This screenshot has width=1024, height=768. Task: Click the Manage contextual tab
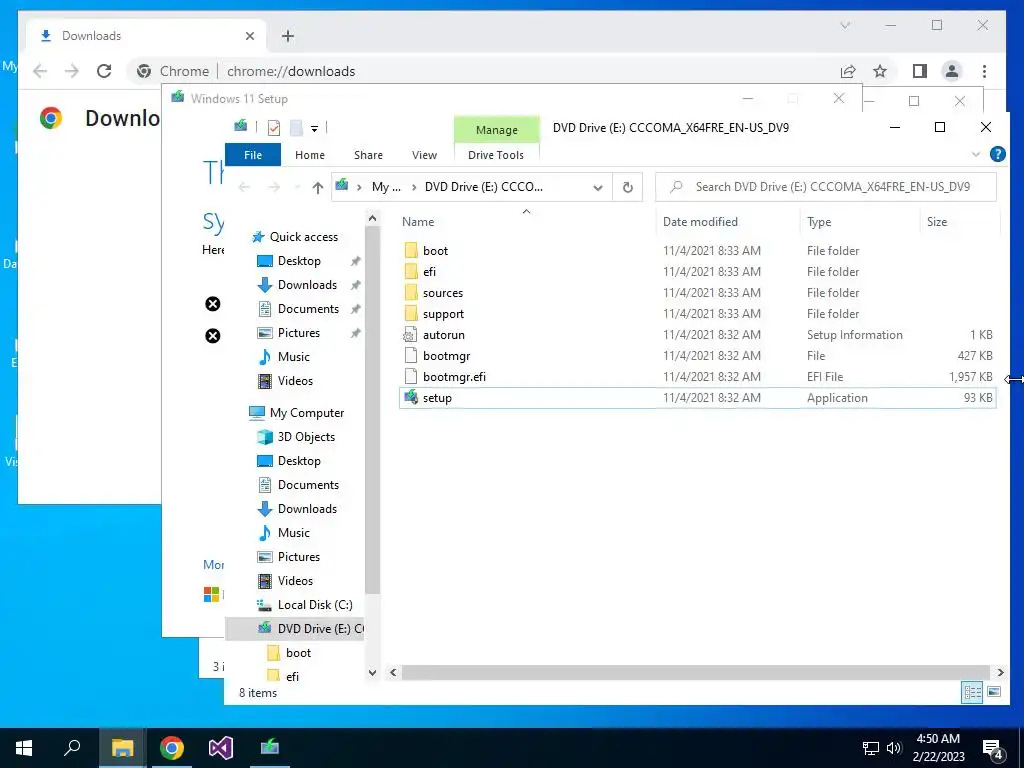496,129
